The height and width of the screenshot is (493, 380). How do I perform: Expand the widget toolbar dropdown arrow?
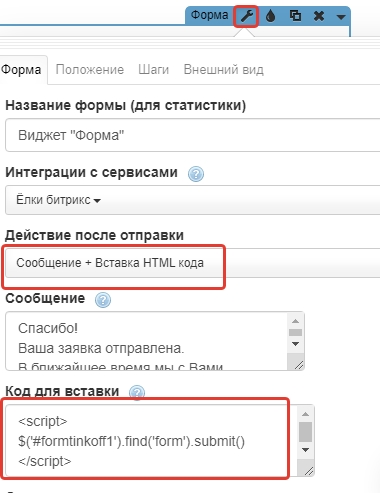(x=341, y=17)
